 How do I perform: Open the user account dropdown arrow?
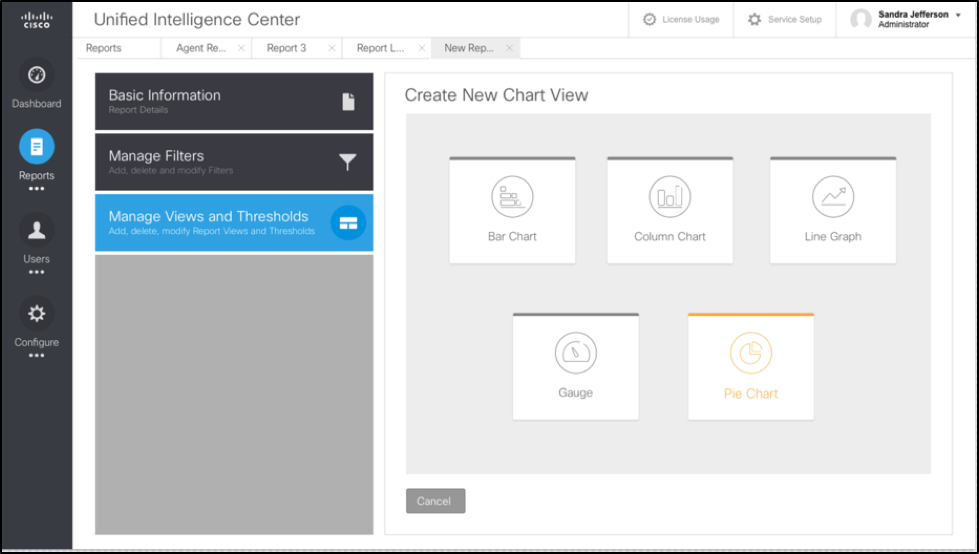(x=958, y=15)
